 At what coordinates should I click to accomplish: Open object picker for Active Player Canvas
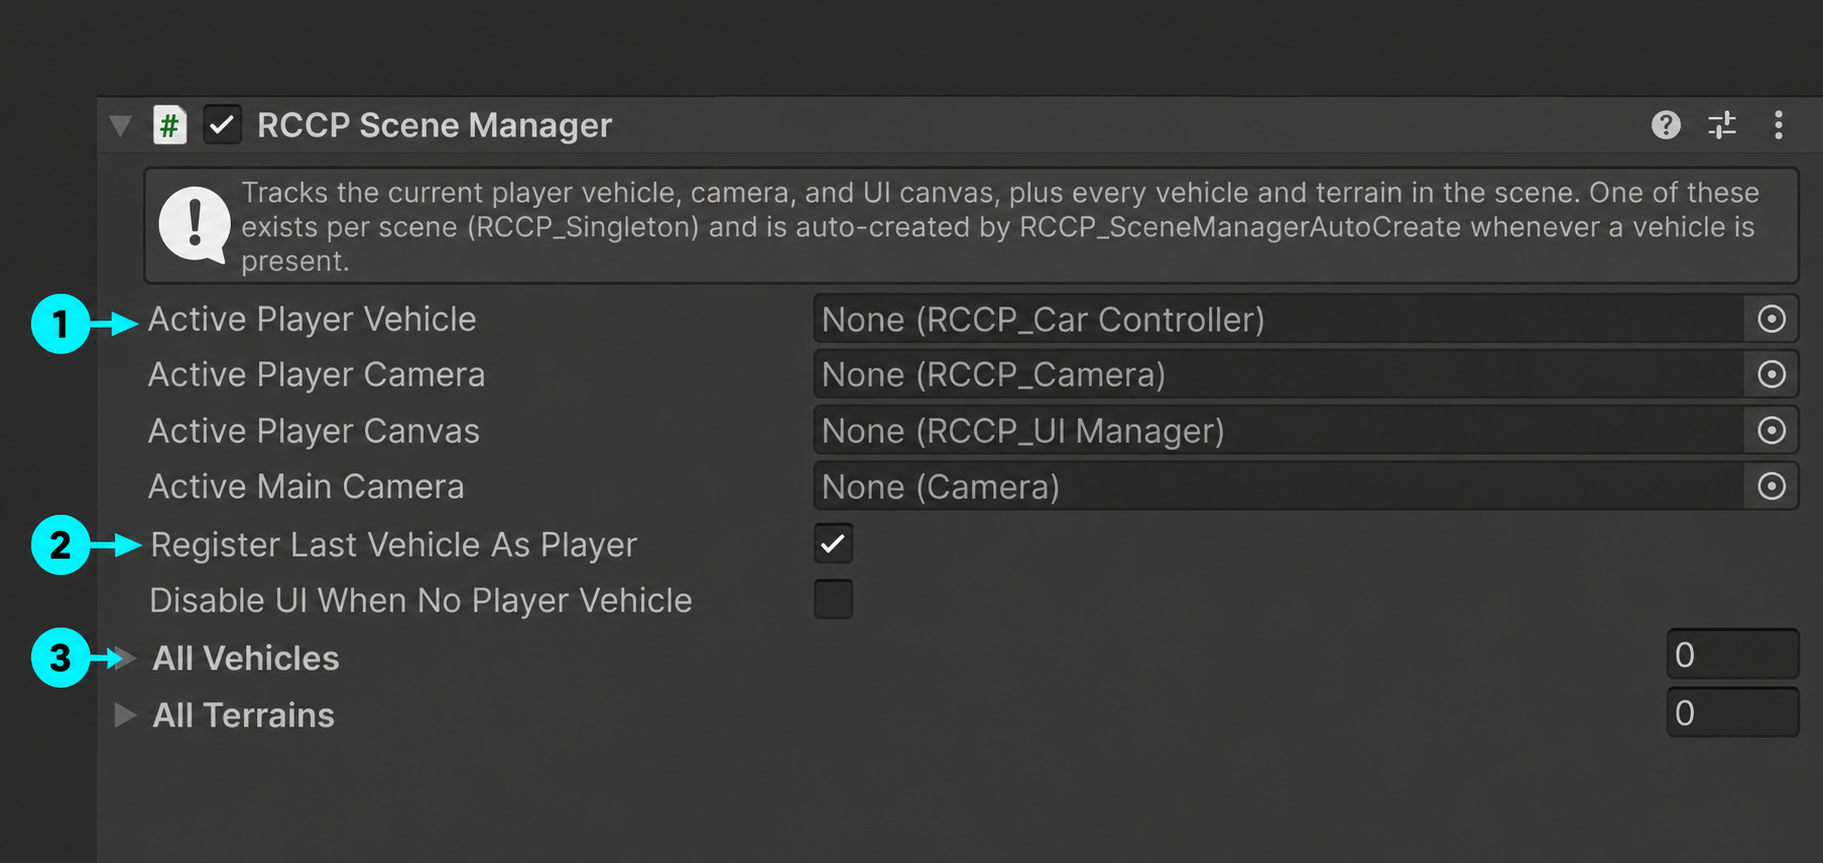point(1771,430)
